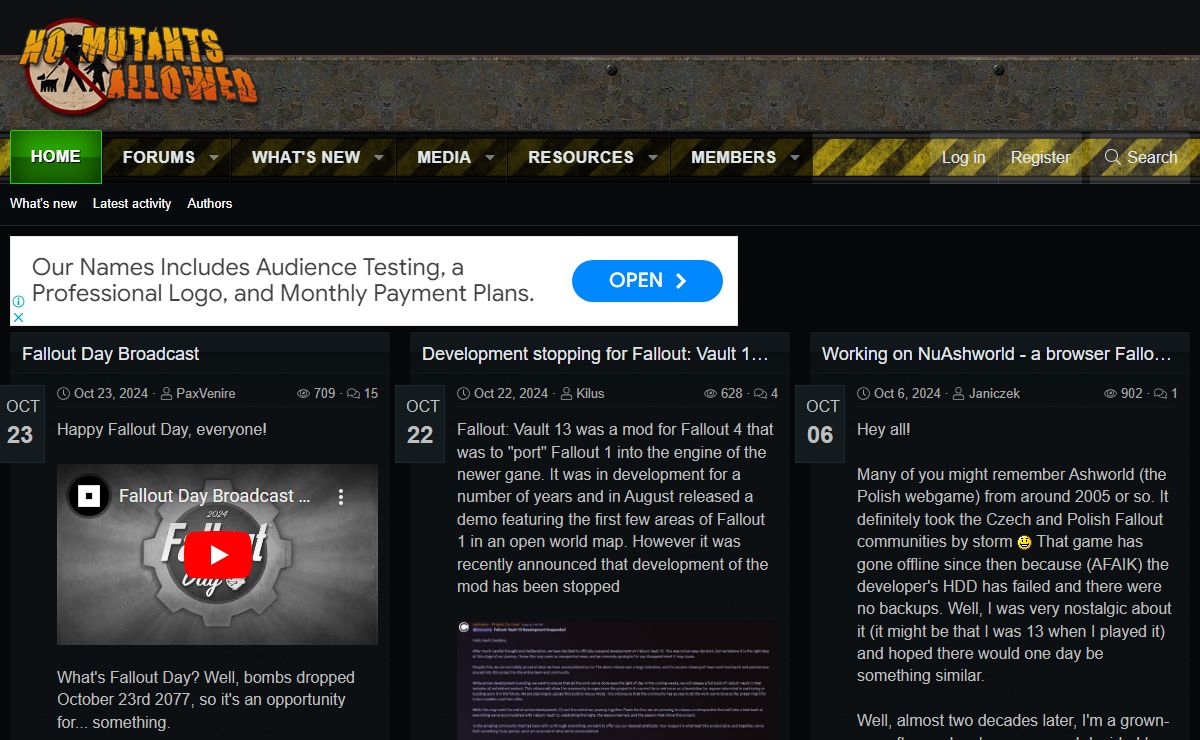Click the ad headline text
Image resolution: width=1200 pixels, height=740 pixels.
283,281
